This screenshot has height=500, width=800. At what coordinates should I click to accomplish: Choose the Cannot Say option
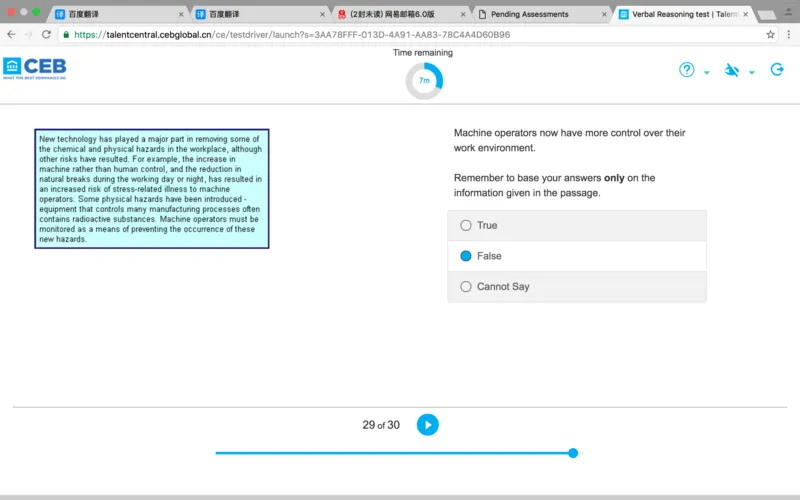466,287
